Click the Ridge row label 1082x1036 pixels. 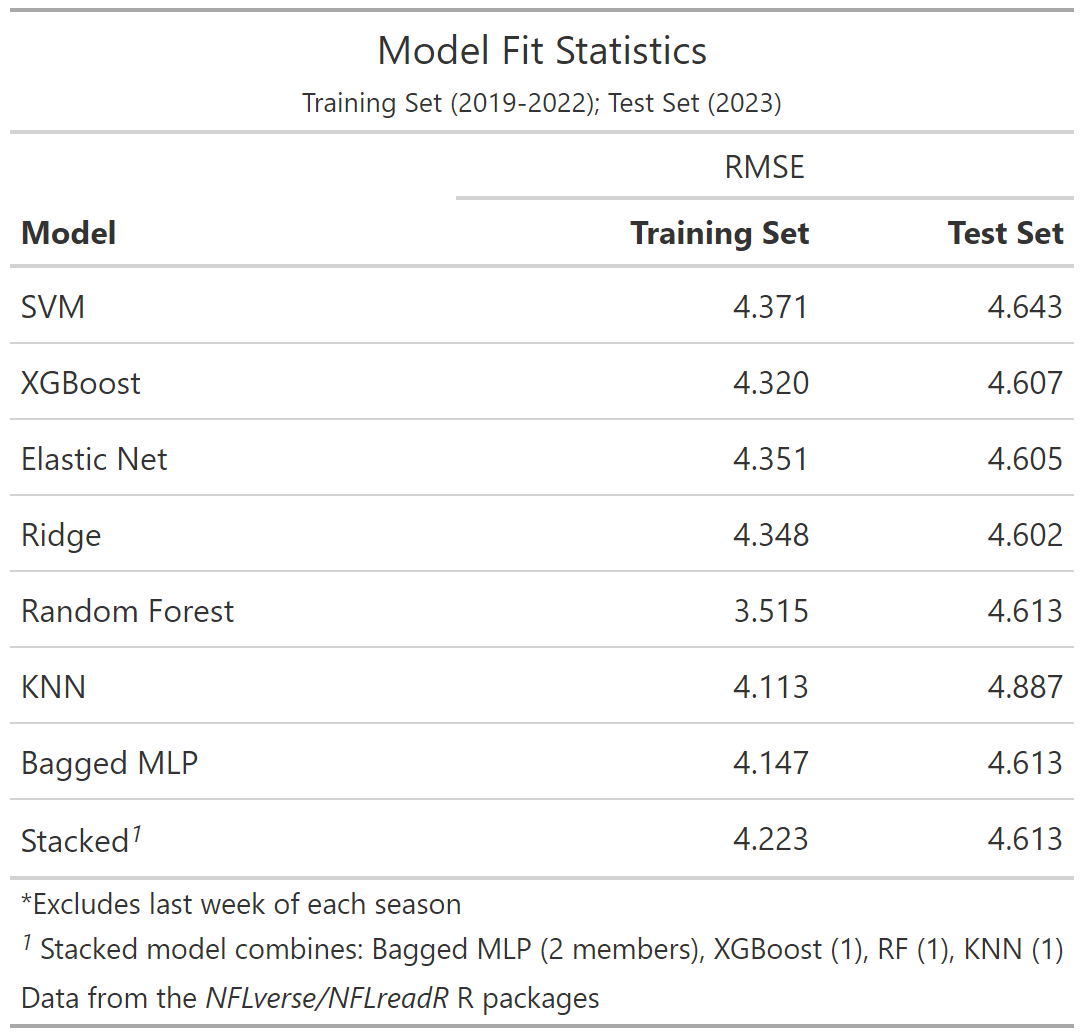tap(61, 535)
